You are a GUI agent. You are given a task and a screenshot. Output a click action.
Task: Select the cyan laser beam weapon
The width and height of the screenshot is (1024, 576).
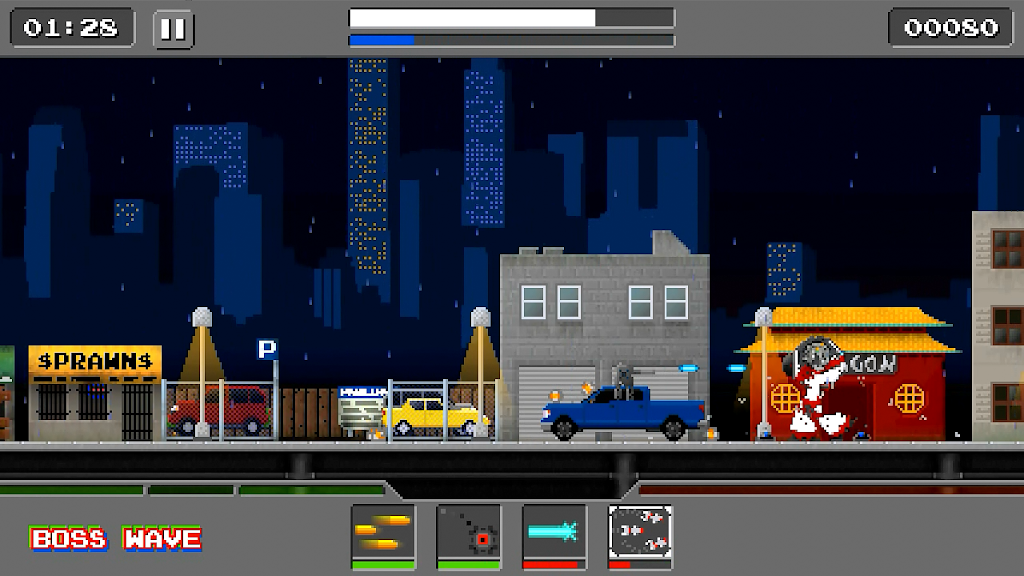pyautogui.click(x=555, y=532)
